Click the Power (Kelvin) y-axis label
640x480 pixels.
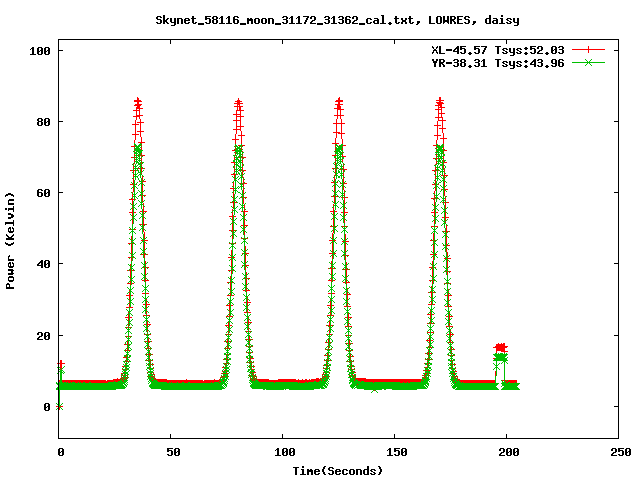click(x=10, y=241)
